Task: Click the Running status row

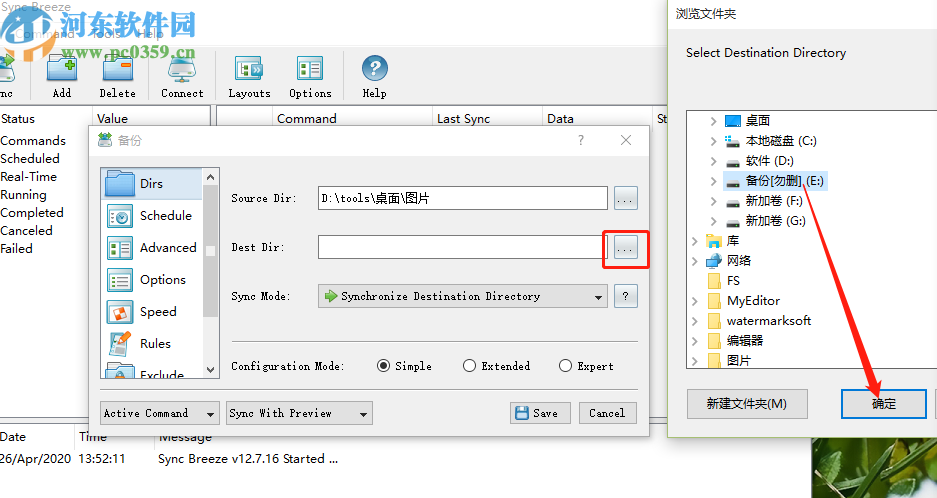Action: 23,195
